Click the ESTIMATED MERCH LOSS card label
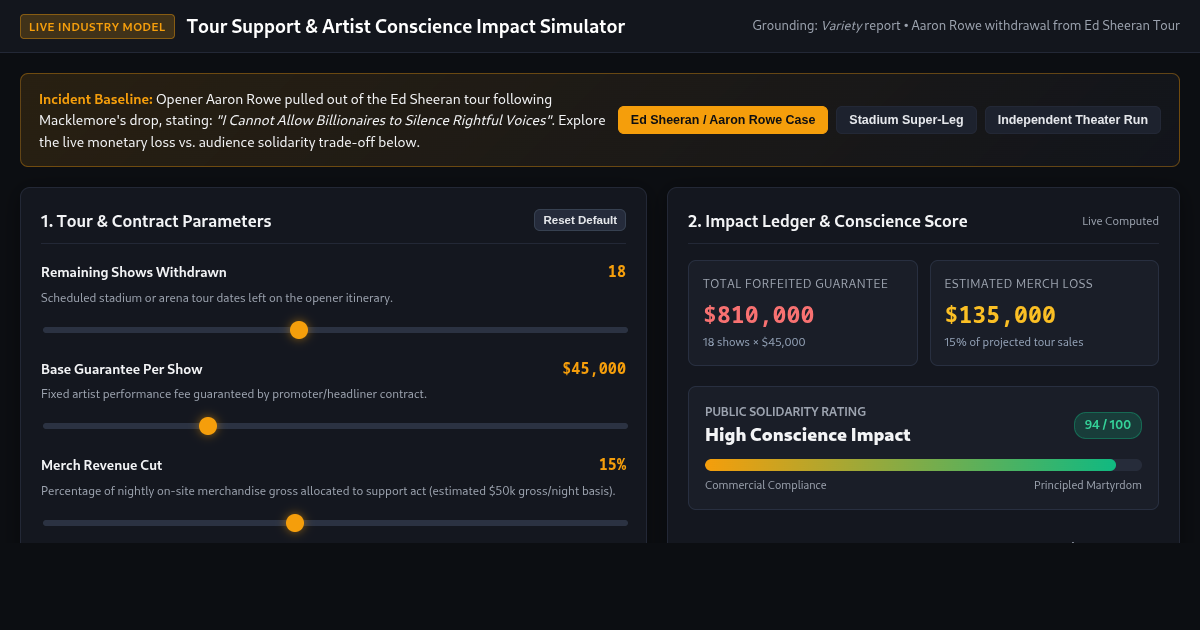Screen dimensions: 1200x630 point(1019,284)
